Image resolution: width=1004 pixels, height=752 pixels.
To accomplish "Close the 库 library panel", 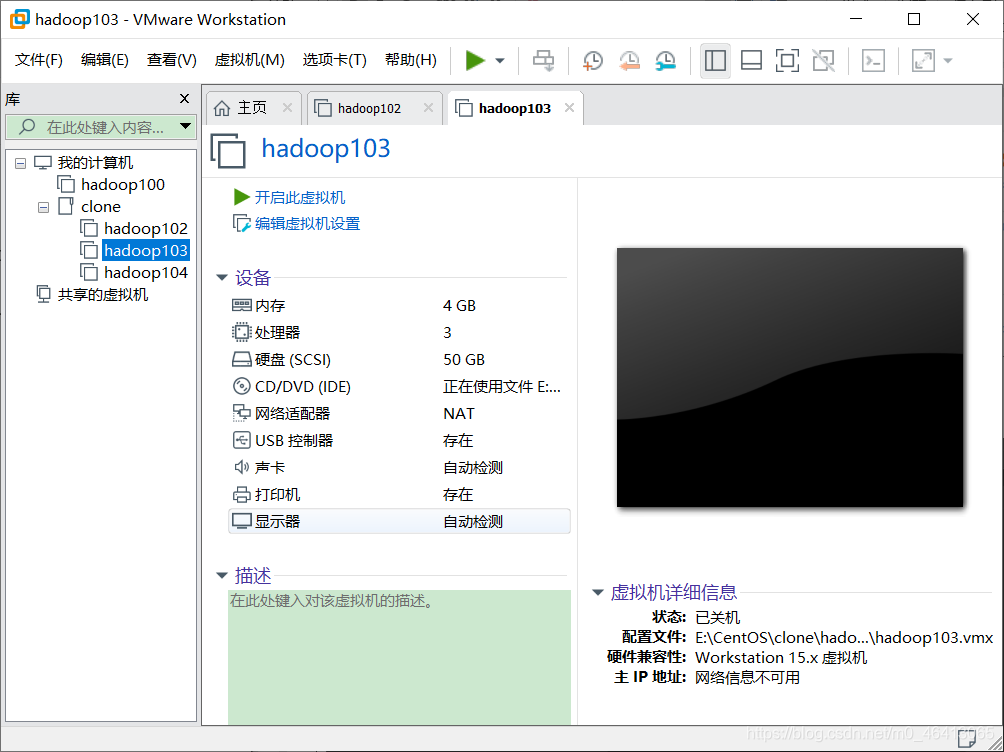I will coord(184,99).
